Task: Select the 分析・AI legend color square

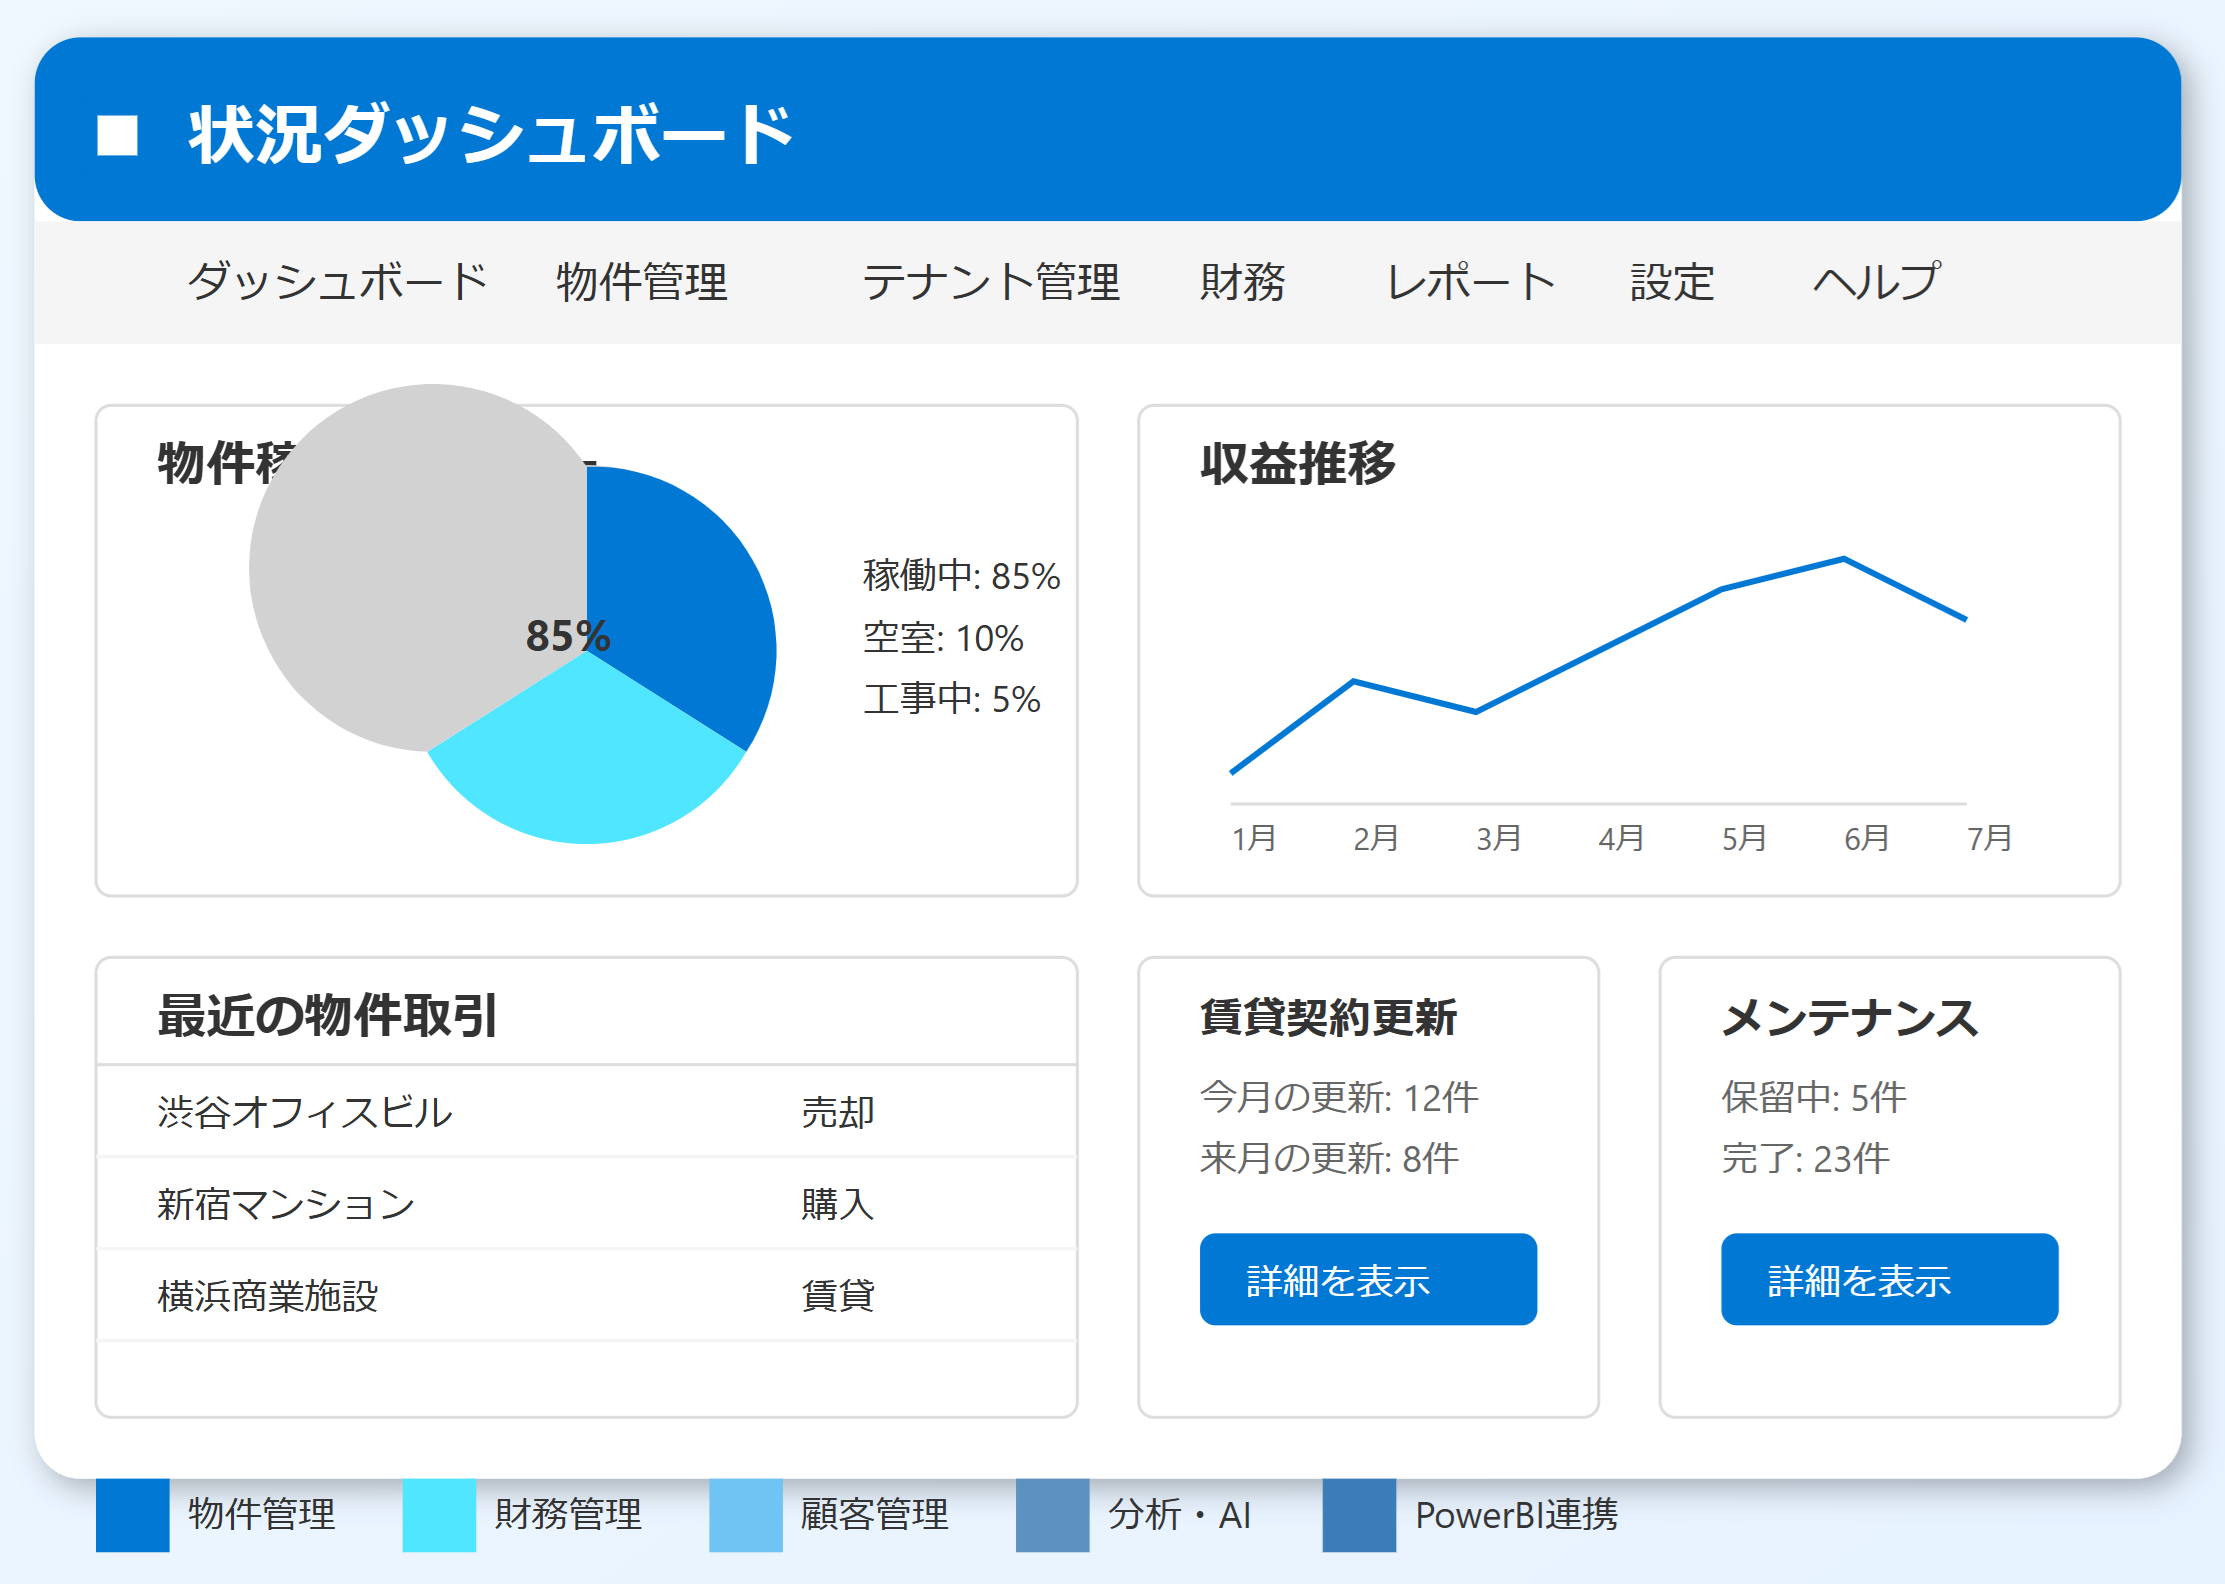Action: 1052,1516
